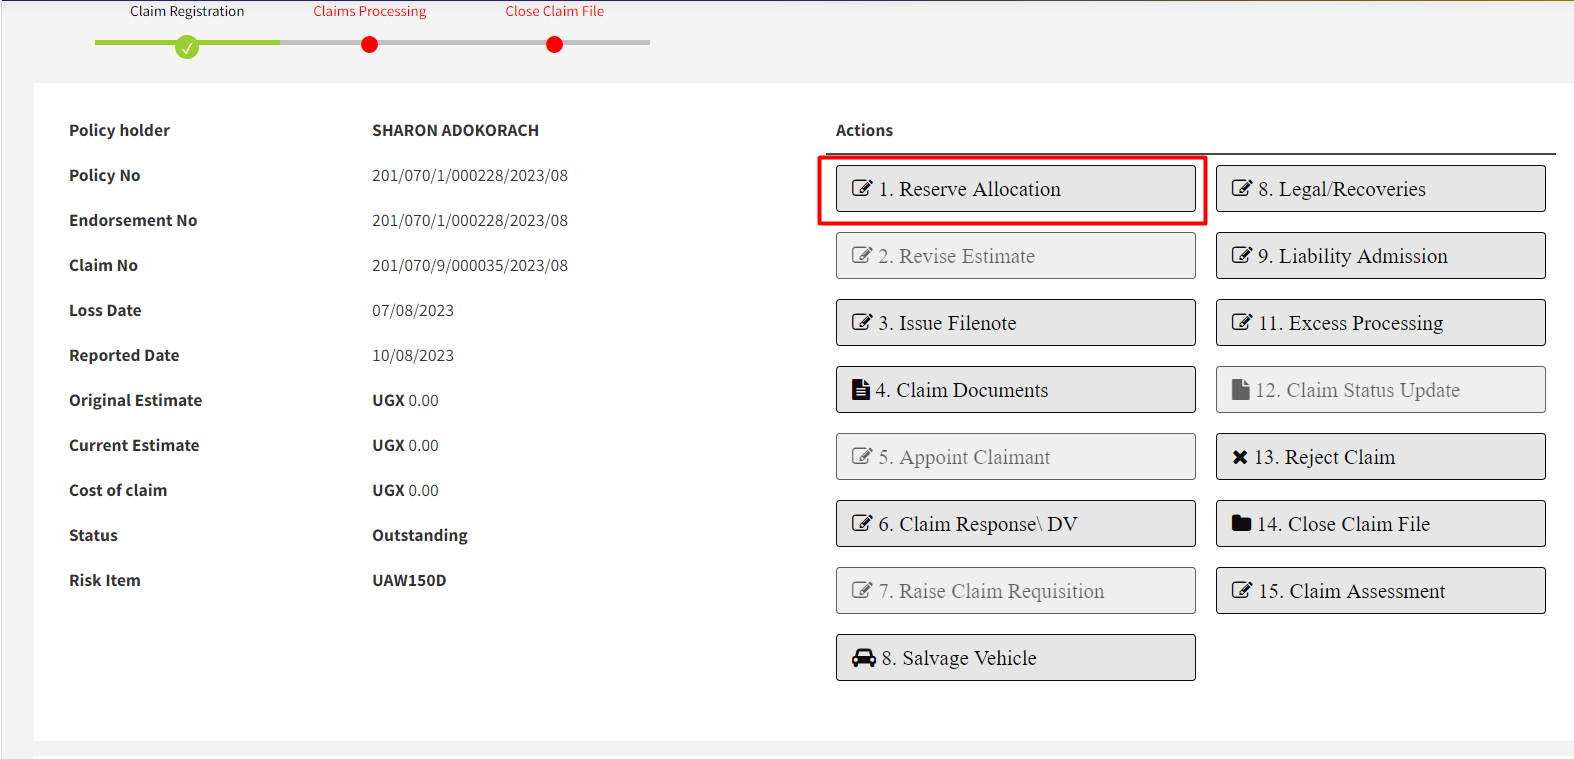Click the green Claim Registration checkmark step
Viewport: 1574px width, 759px height.
point(187,47)
